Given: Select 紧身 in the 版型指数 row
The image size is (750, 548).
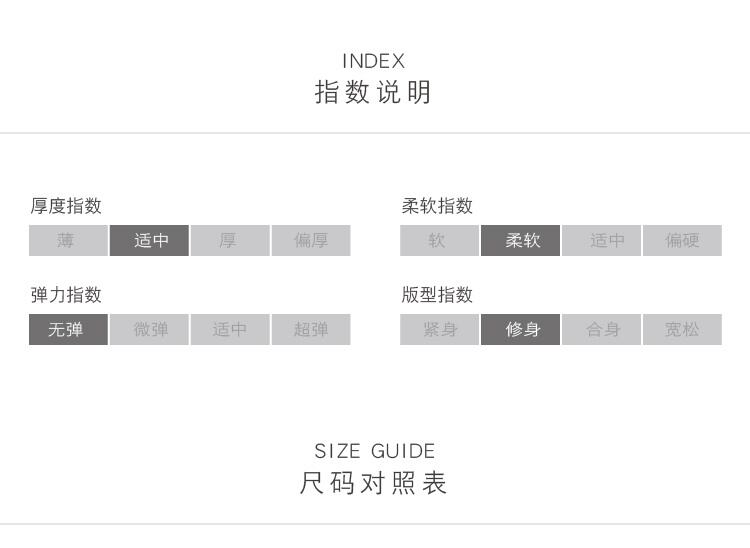Looking at the screenshot, I should [439, 329].
